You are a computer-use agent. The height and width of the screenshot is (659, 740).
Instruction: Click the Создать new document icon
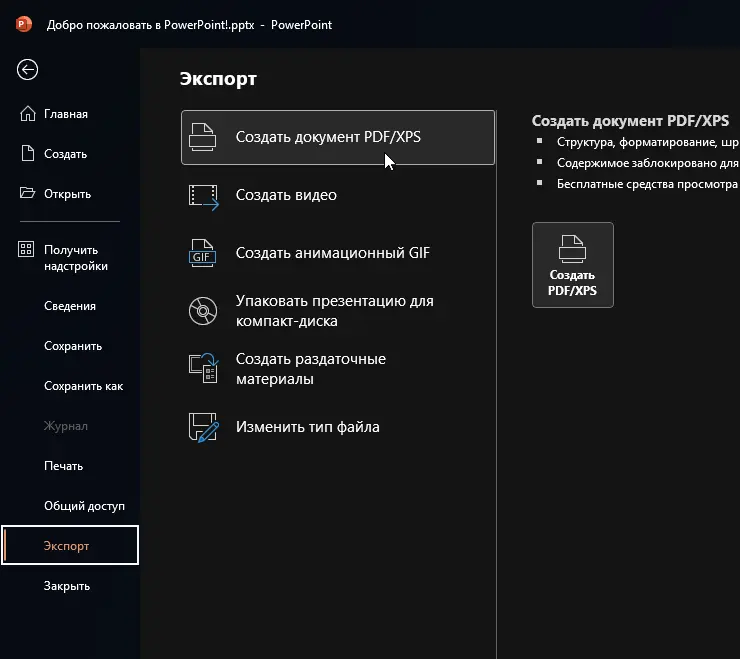coord(27,154)
